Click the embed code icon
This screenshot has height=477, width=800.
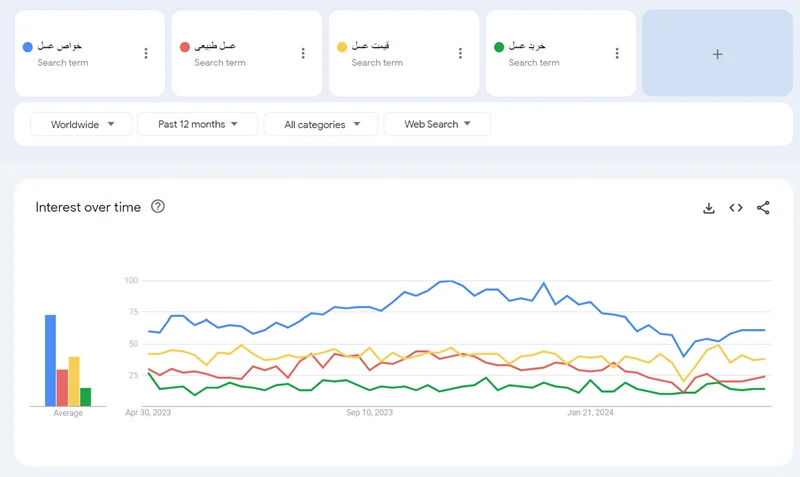click(736, 208)
